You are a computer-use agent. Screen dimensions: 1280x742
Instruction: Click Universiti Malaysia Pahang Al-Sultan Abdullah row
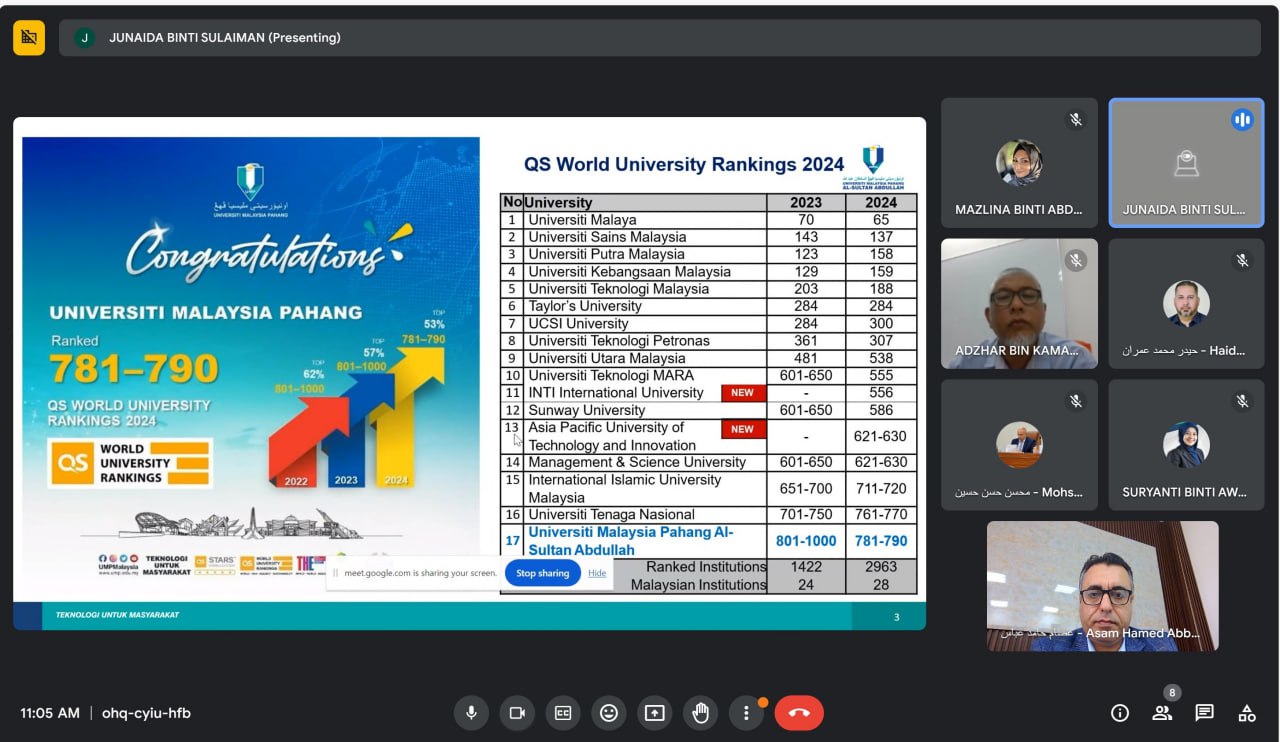pyautogui.click(x=708, y=541)
